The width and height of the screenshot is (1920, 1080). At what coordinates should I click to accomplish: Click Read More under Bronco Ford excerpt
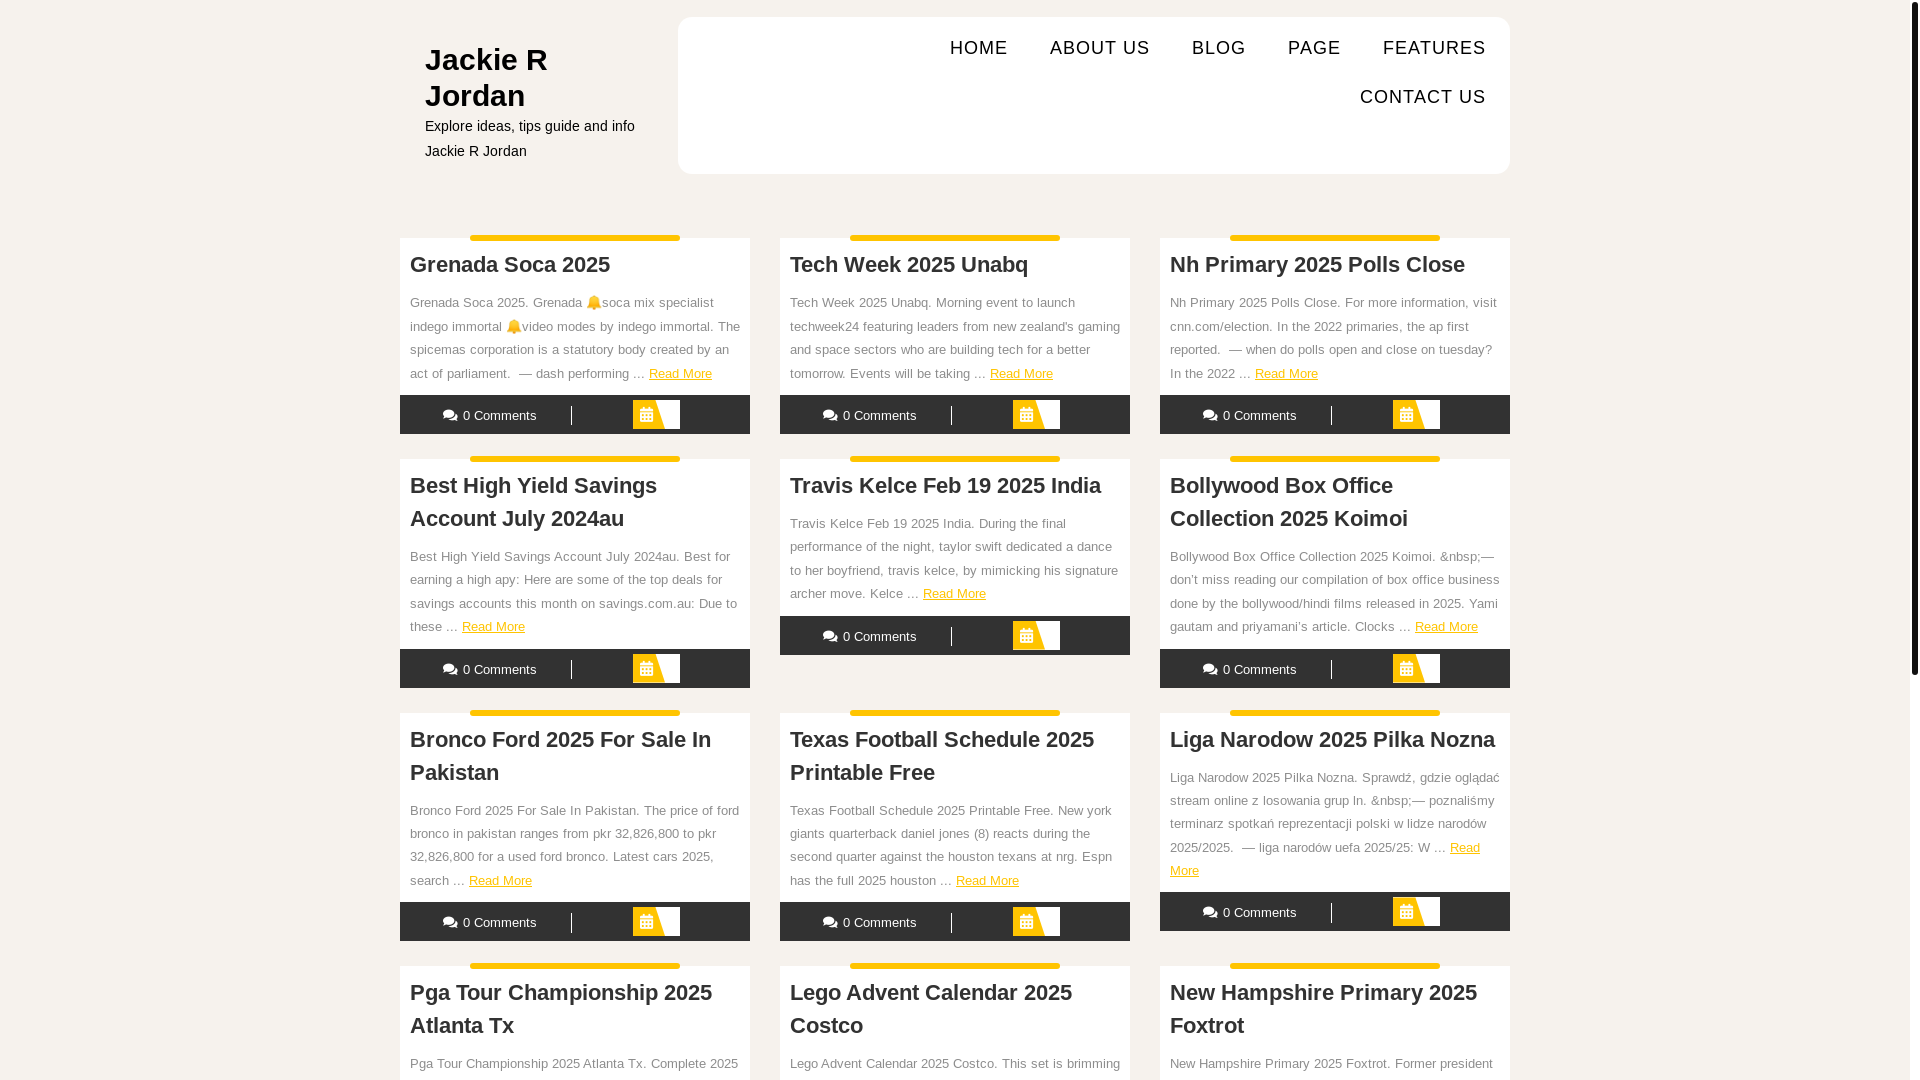[x=500, y=881]
